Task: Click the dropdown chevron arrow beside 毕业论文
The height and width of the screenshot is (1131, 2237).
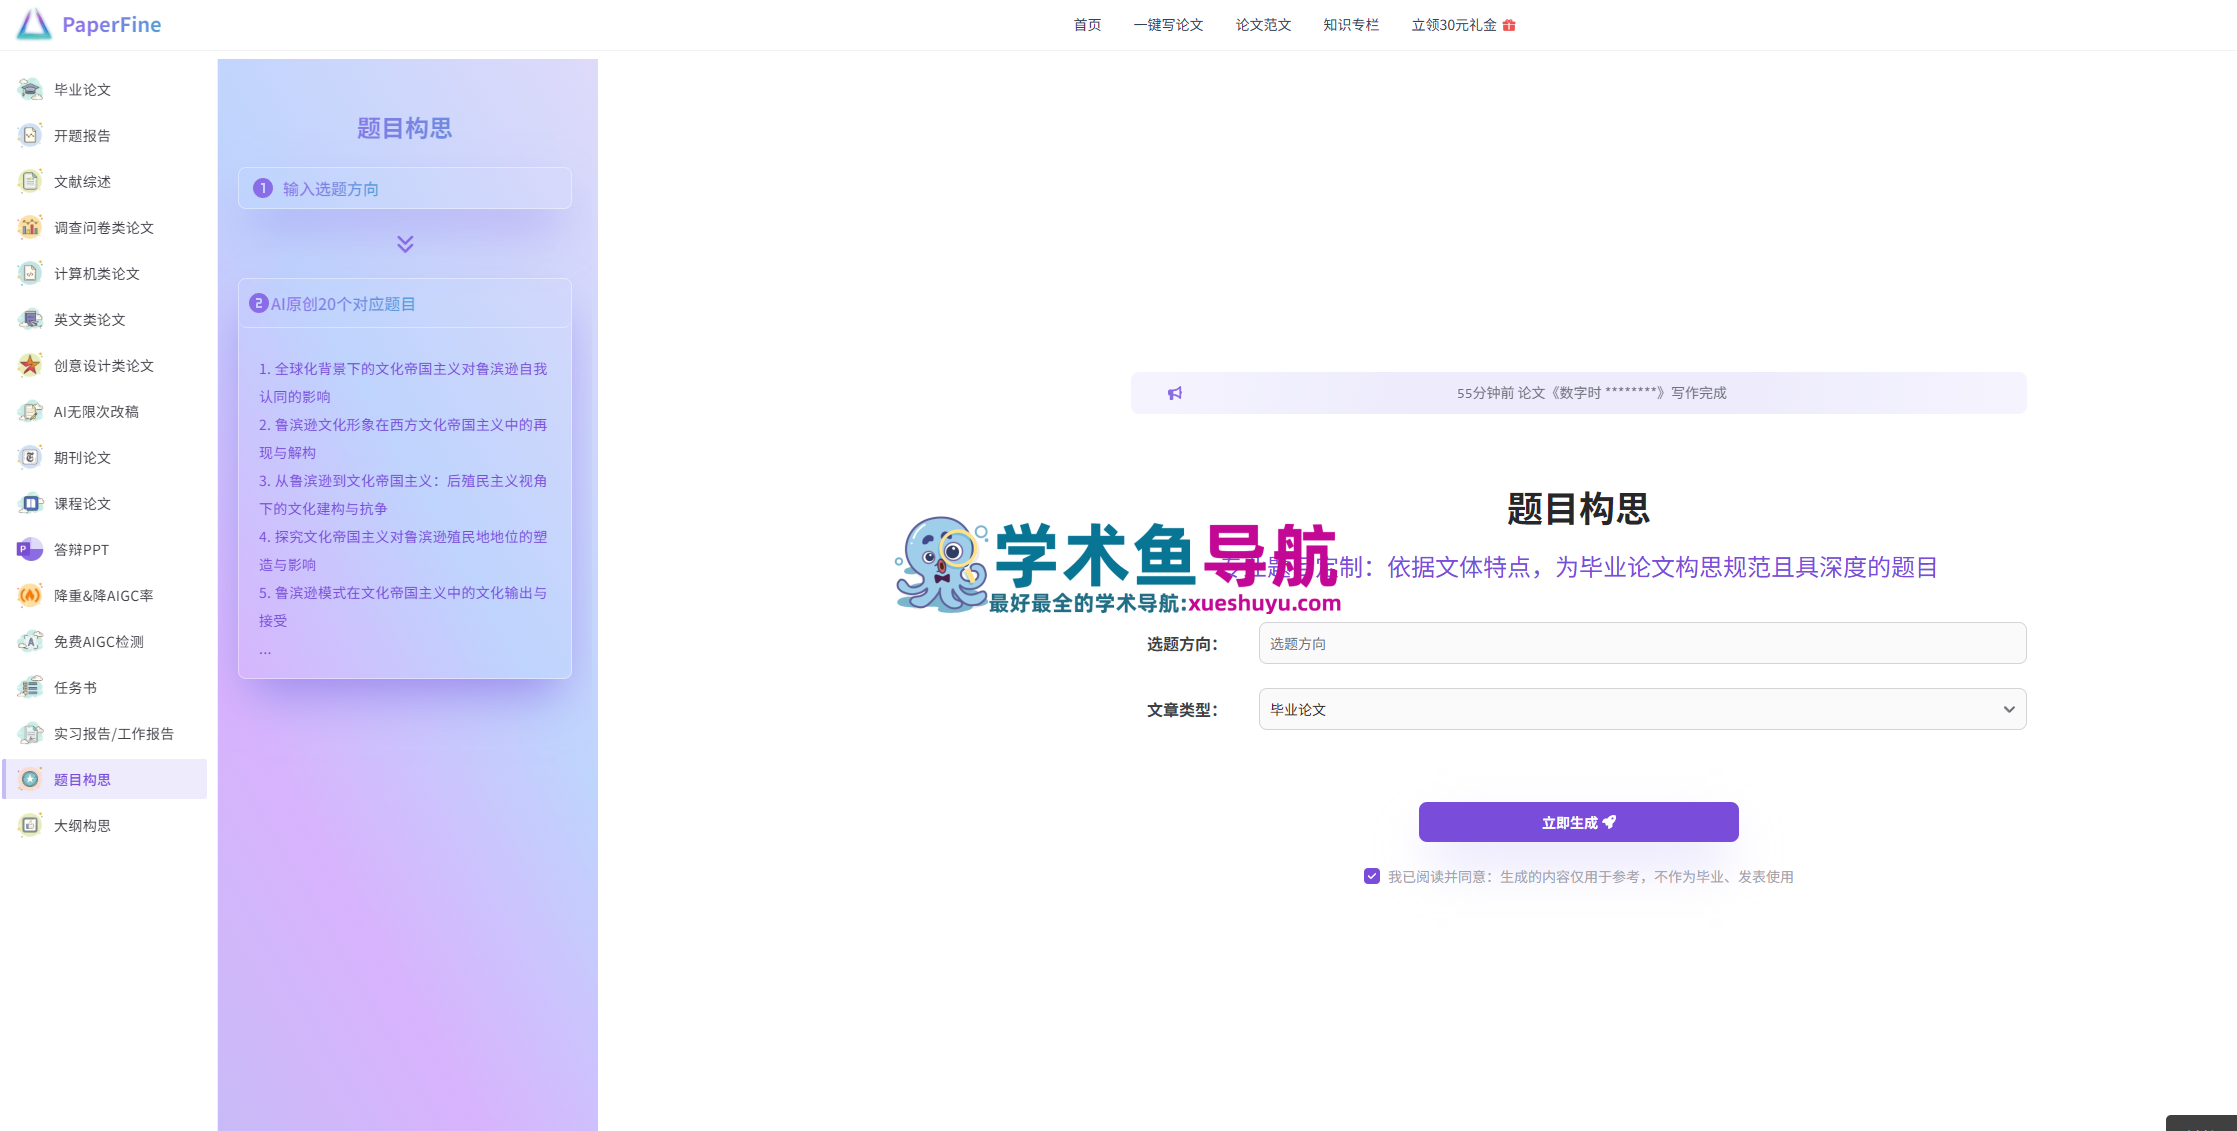Action: pos(2008,709)
